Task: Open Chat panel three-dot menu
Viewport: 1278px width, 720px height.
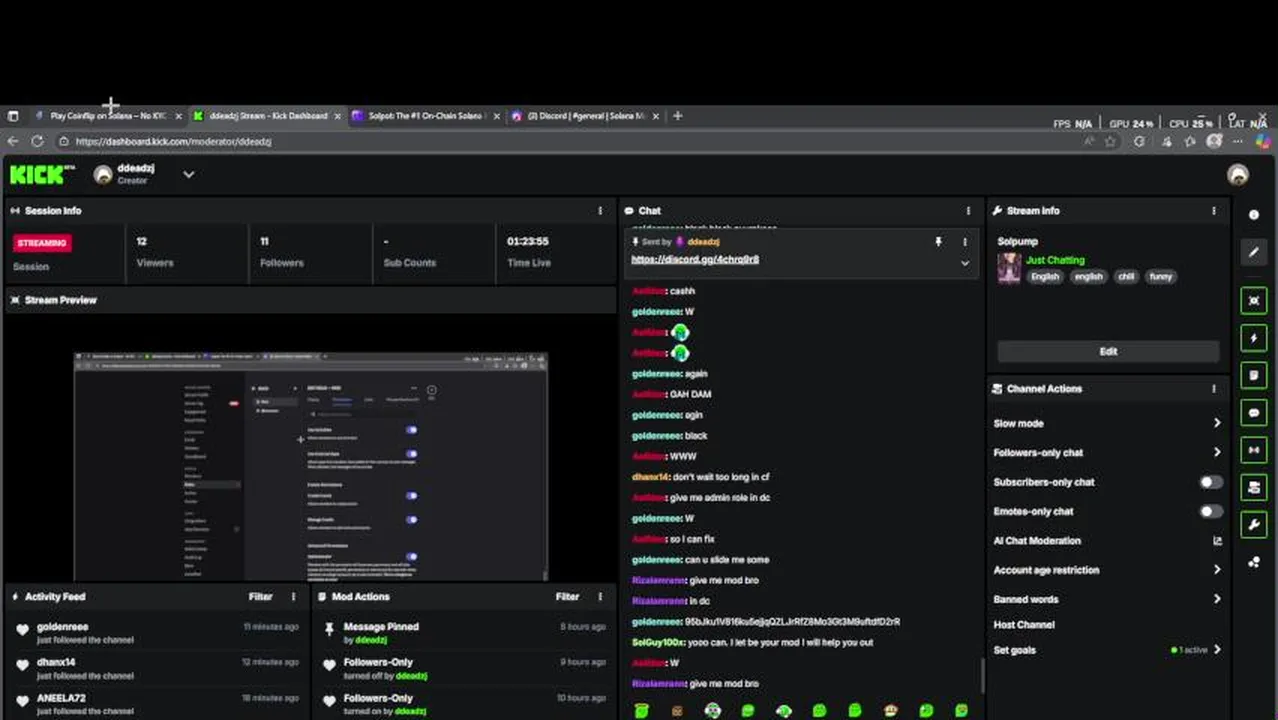Action: point(968,211)
